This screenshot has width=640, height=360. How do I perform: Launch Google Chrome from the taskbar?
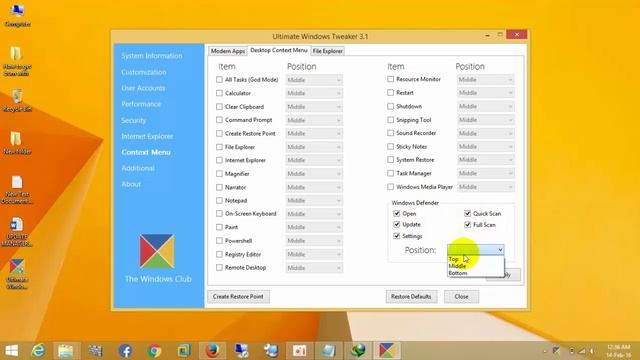pos(154,350)
